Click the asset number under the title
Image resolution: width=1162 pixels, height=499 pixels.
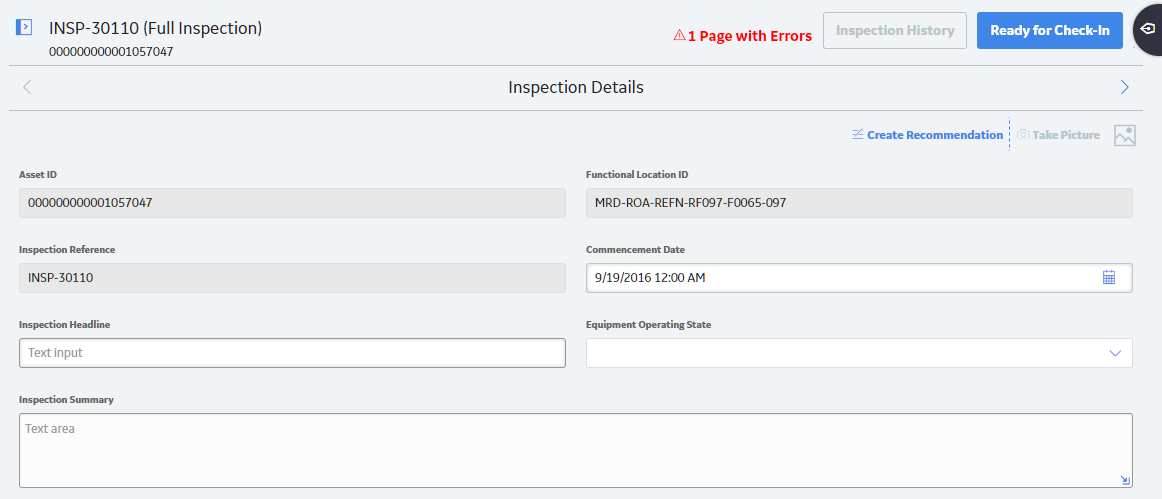point(111,52)
